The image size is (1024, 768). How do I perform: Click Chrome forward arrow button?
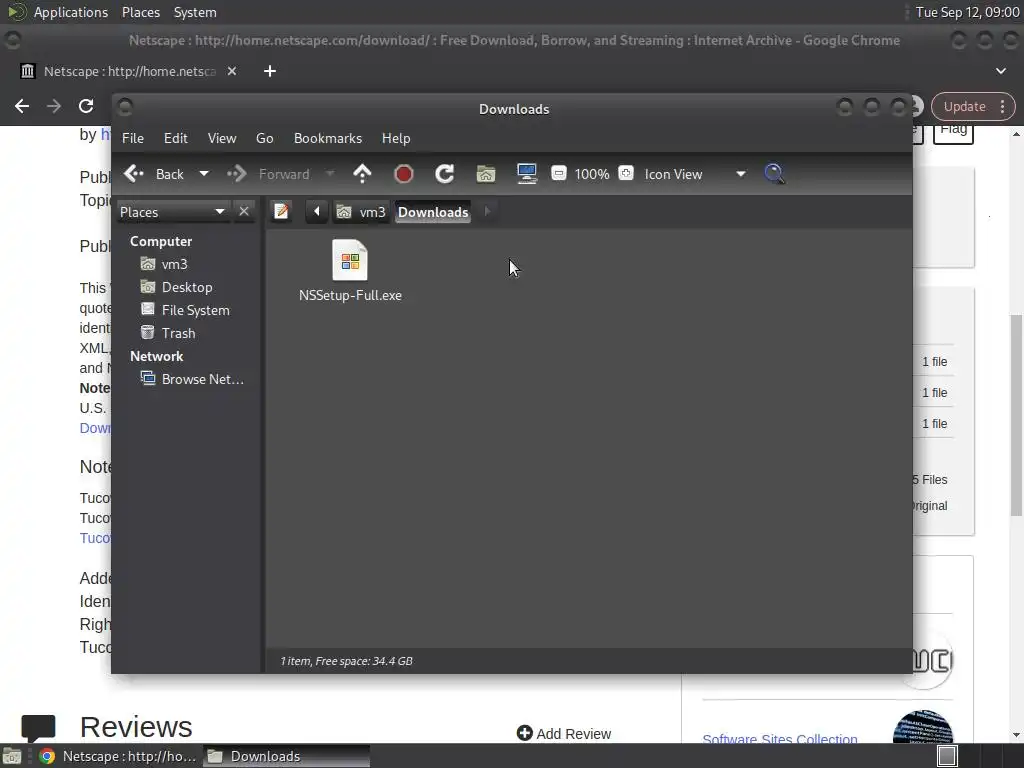point(54,106)
